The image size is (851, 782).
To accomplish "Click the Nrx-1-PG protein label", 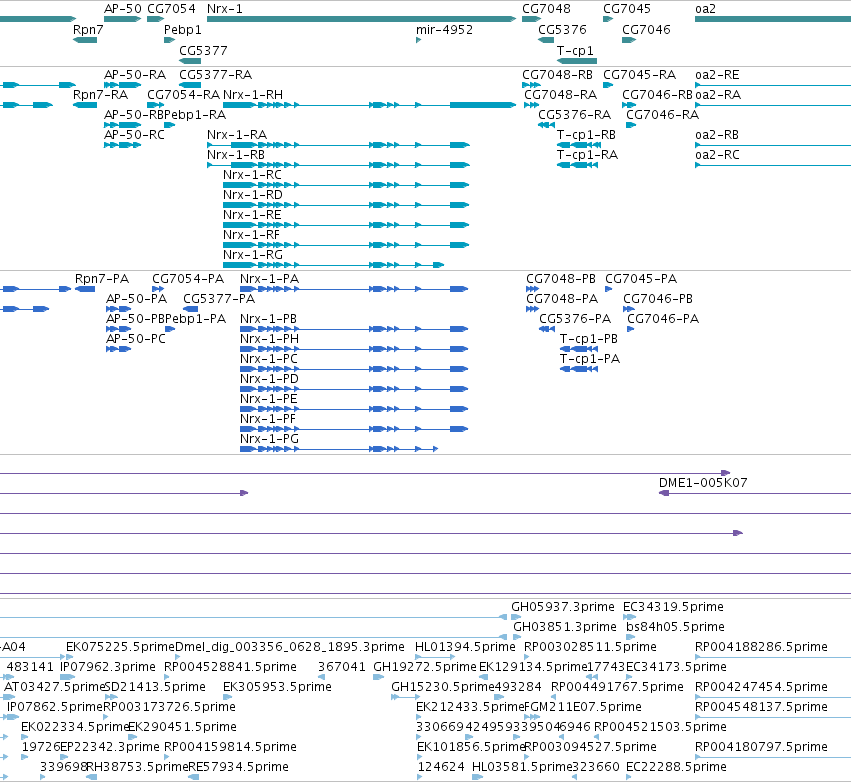I will click(269, 439).
